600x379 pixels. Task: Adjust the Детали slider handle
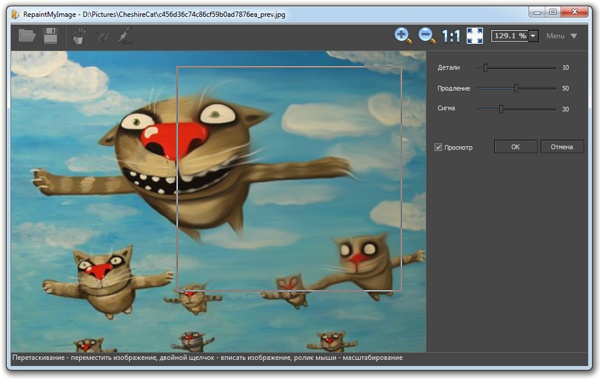[x=485, y=68]
